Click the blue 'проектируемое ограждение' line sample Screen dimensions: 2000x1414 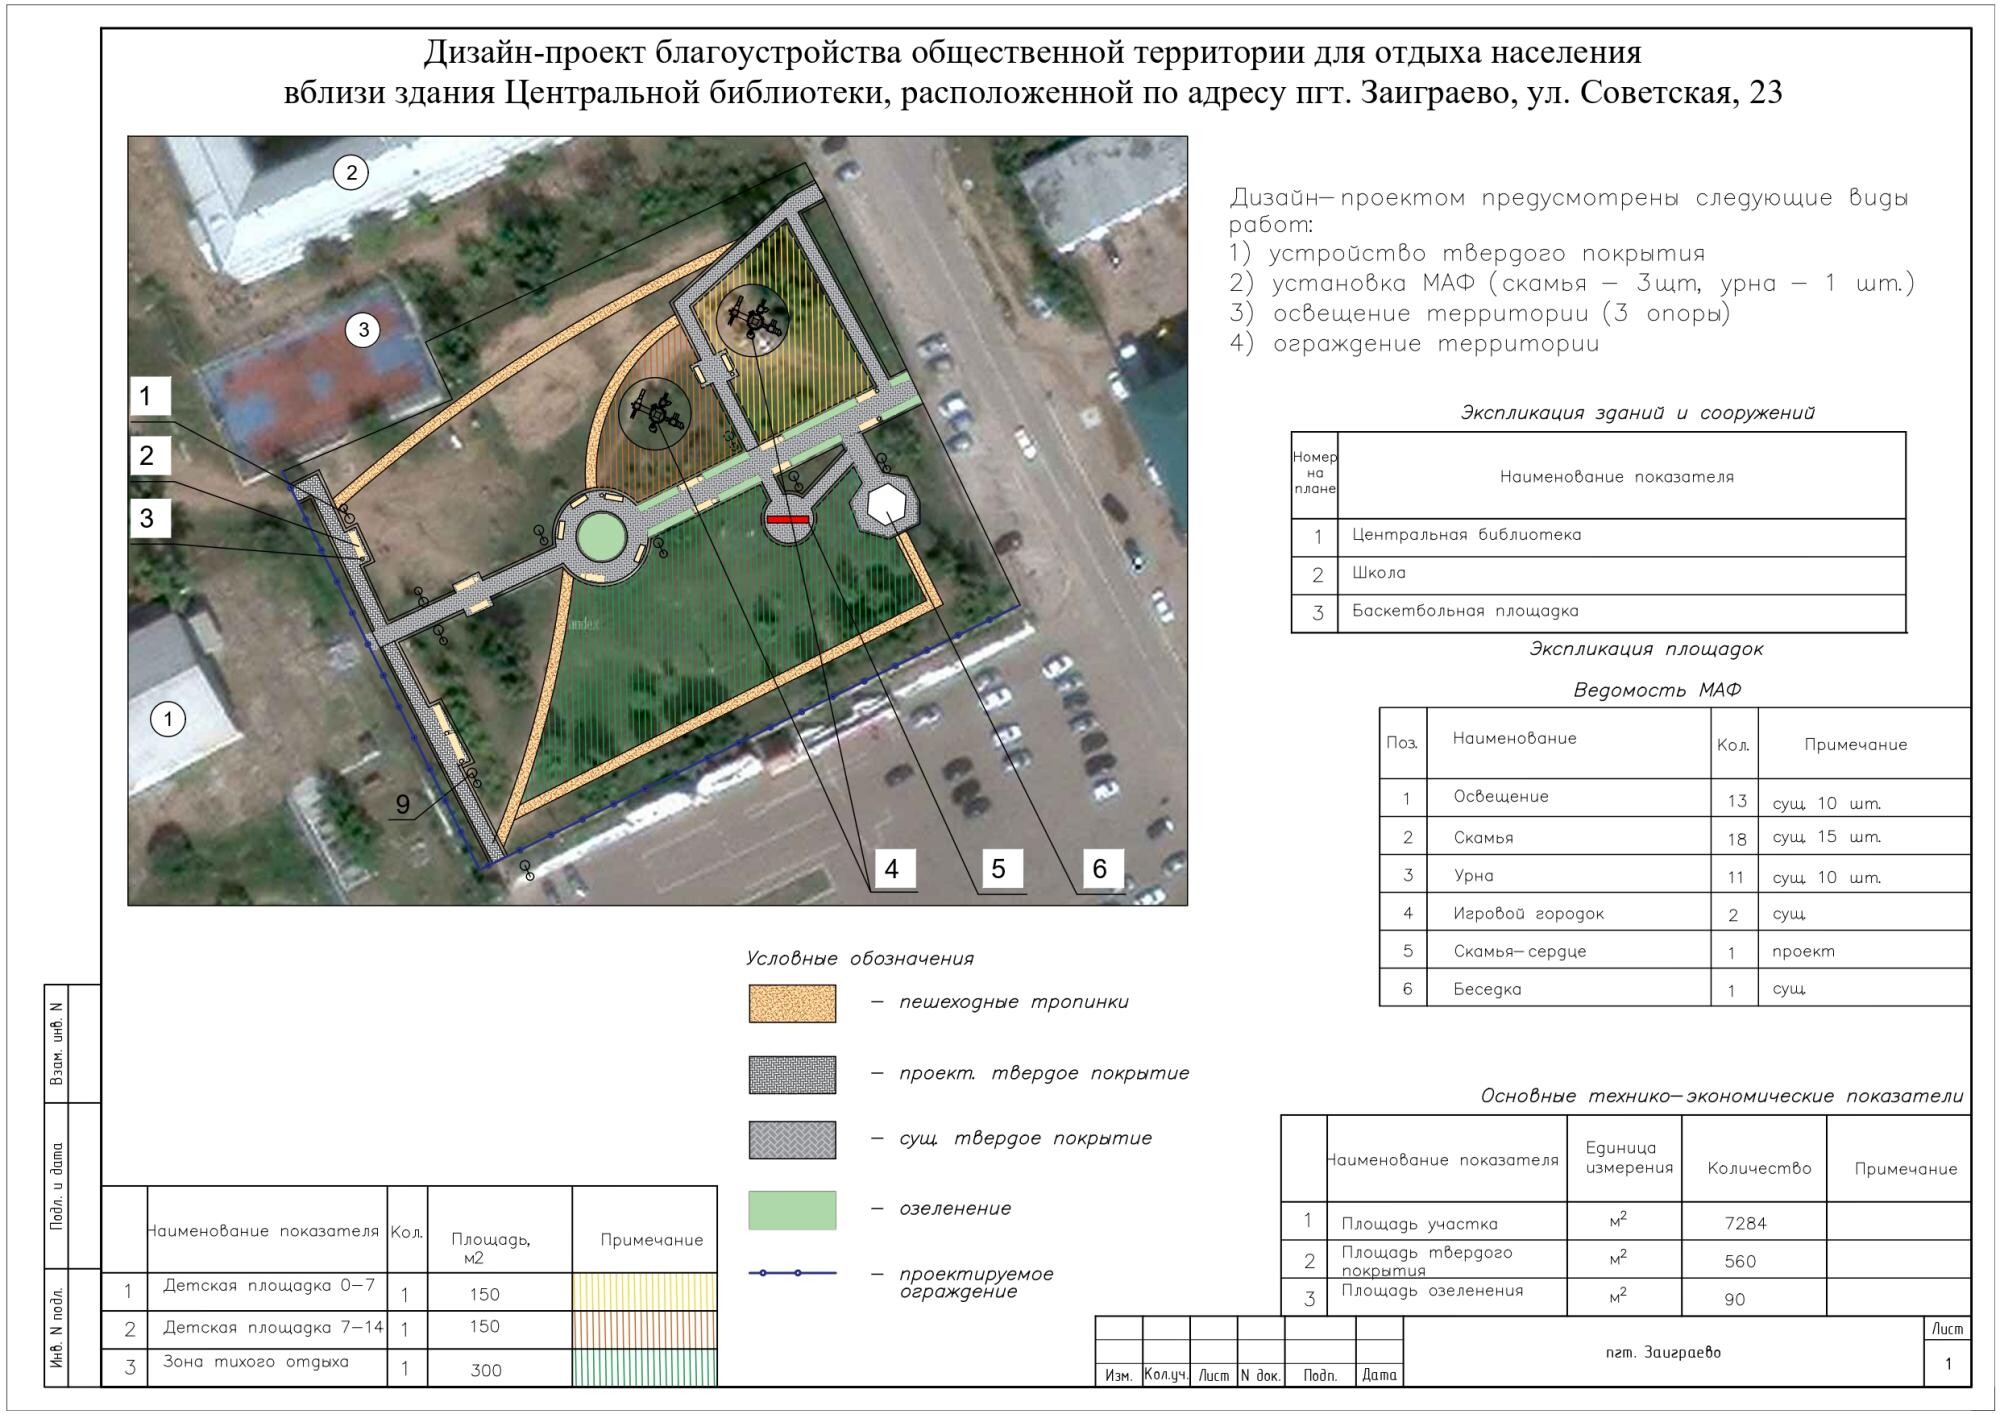click(792, 1273)
